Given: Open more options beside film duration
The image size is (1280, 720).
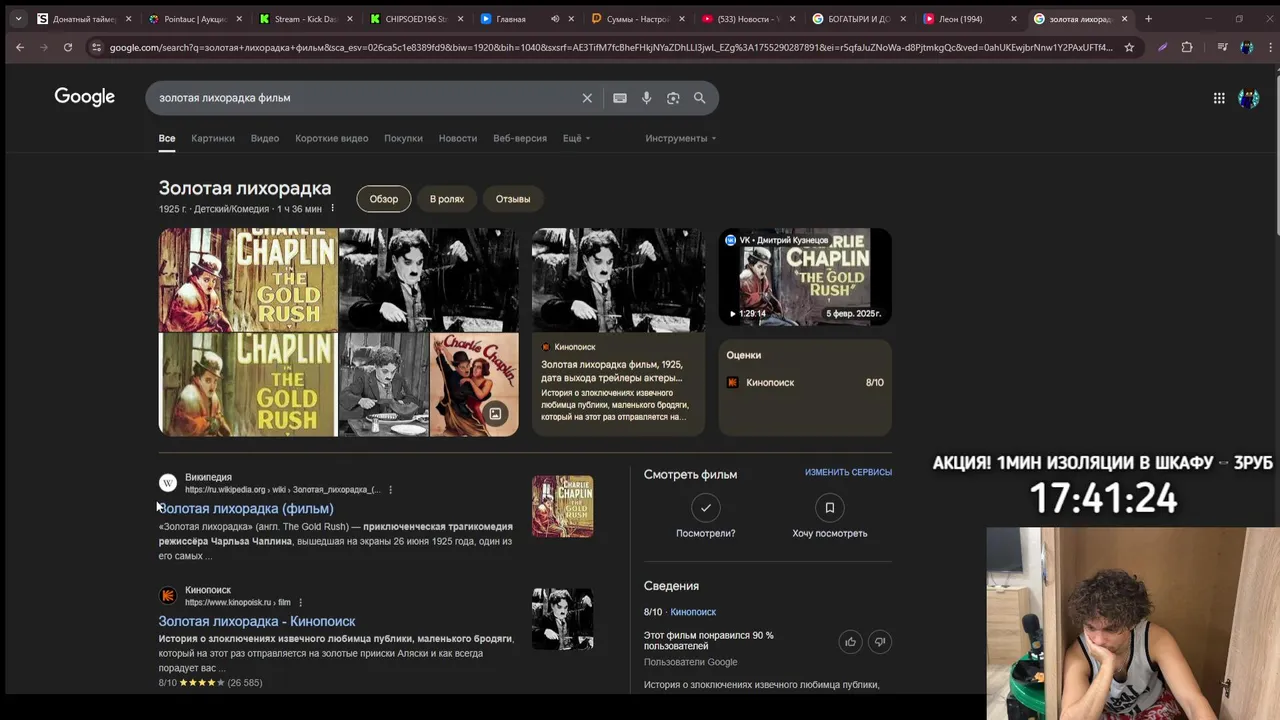Looking at the screenshot, I should tap(333, 208).
